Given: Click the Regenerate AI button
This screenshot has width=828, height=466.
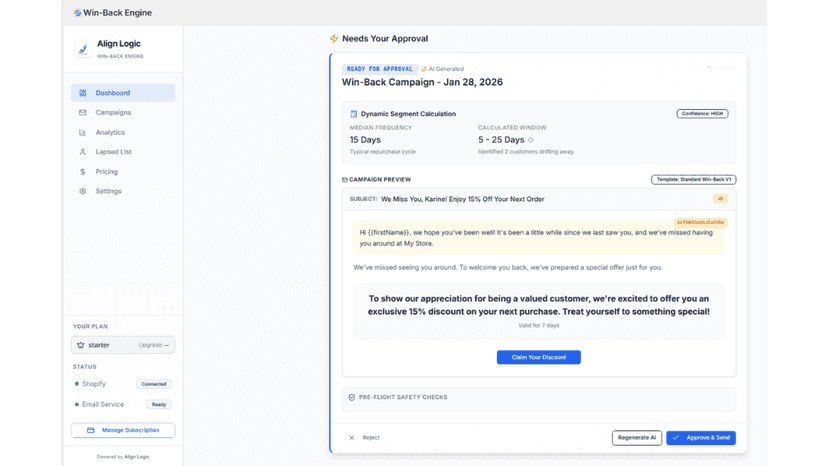Looking at the screenshot, I should point(637,437).
